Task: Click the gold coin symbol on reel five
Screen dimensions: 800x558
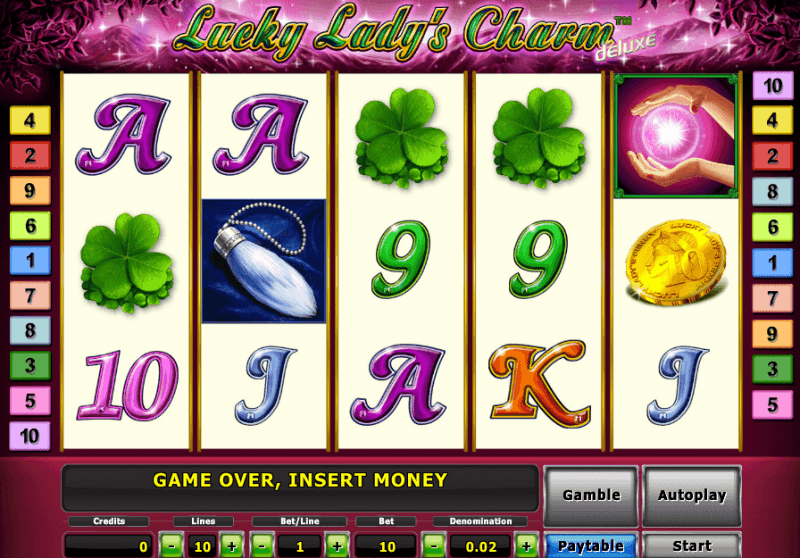Action: pos(676,262)
